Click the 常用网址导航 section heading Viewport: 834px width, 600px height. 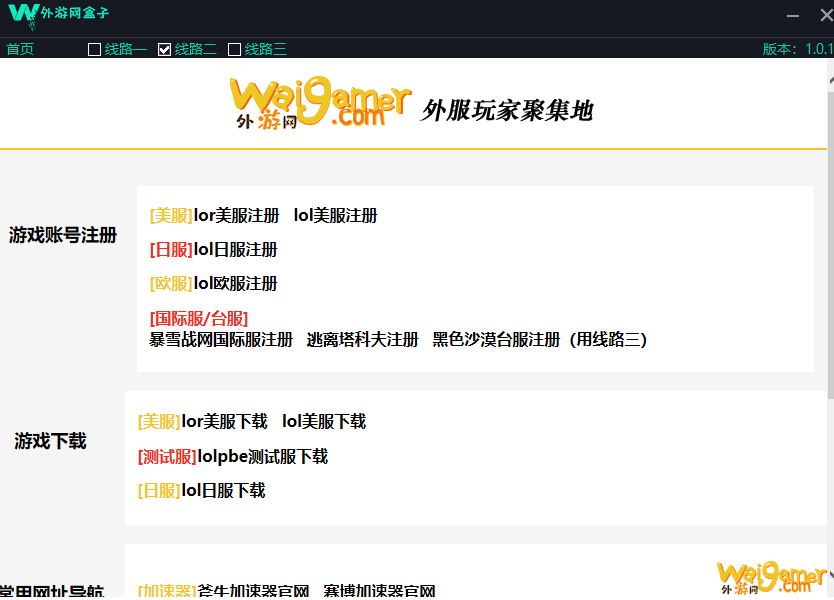52,591
